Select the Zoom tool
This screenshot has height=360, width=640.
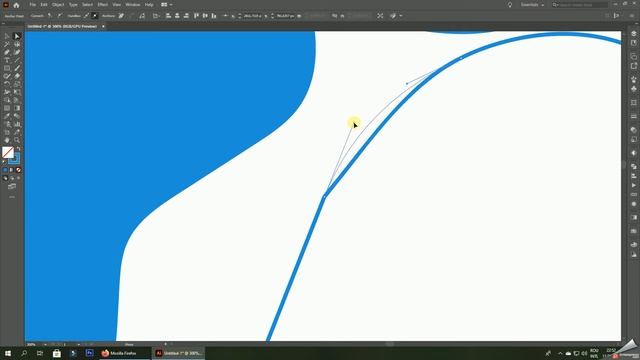[17, 140]
